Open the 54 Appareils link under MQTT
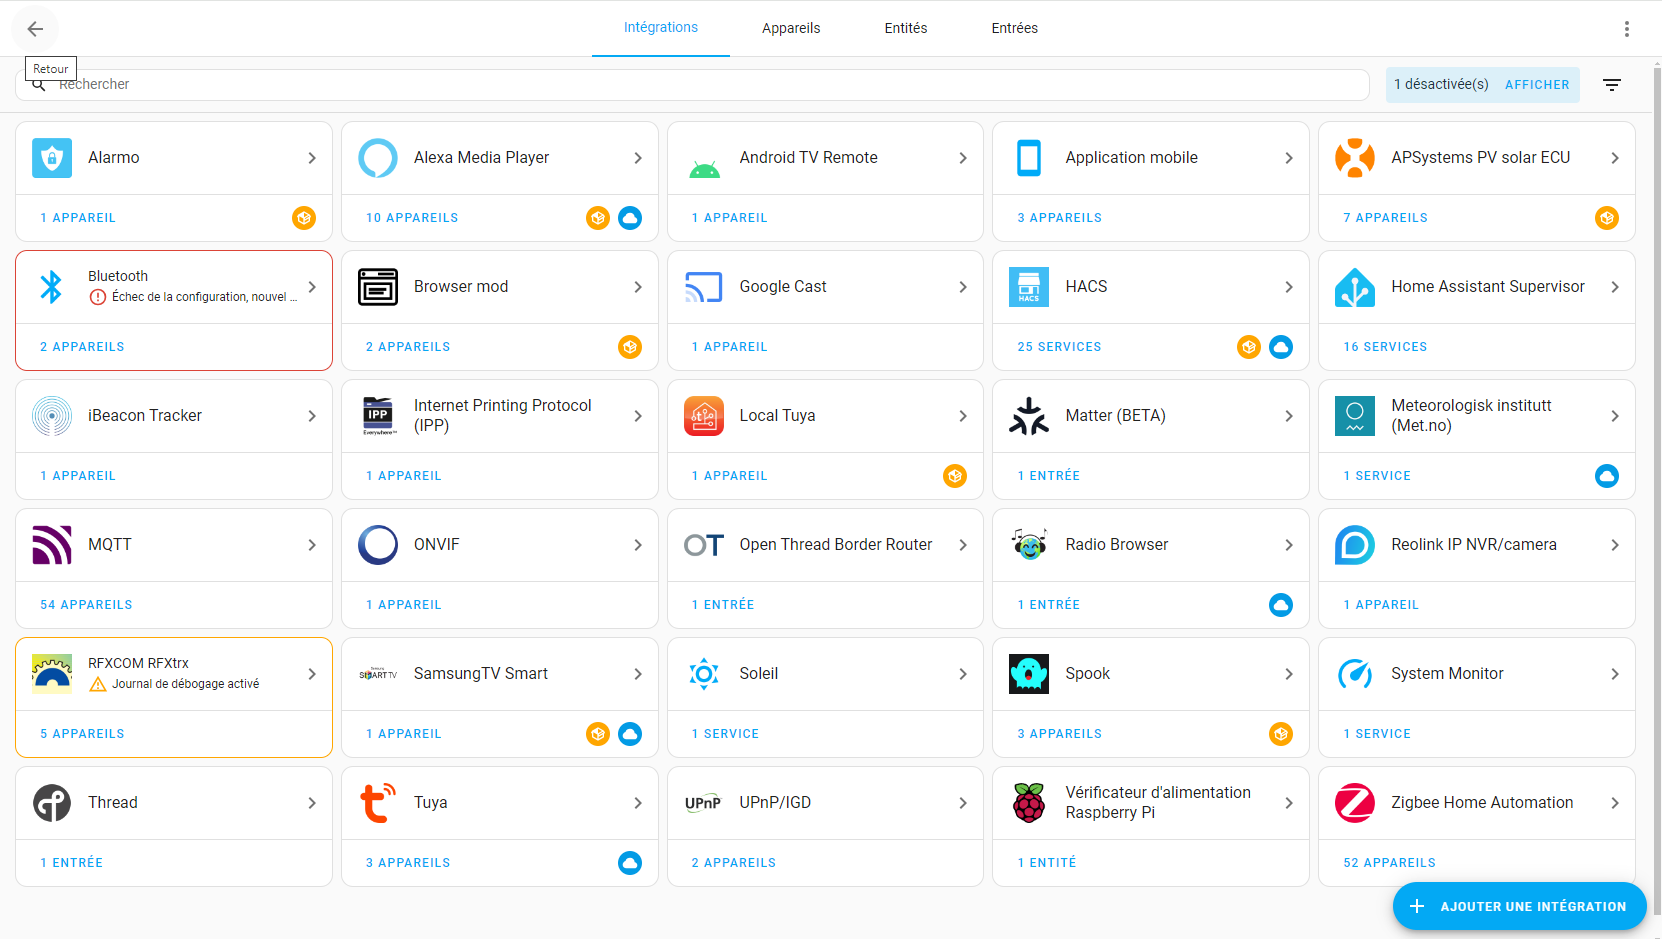 point(86,605)
